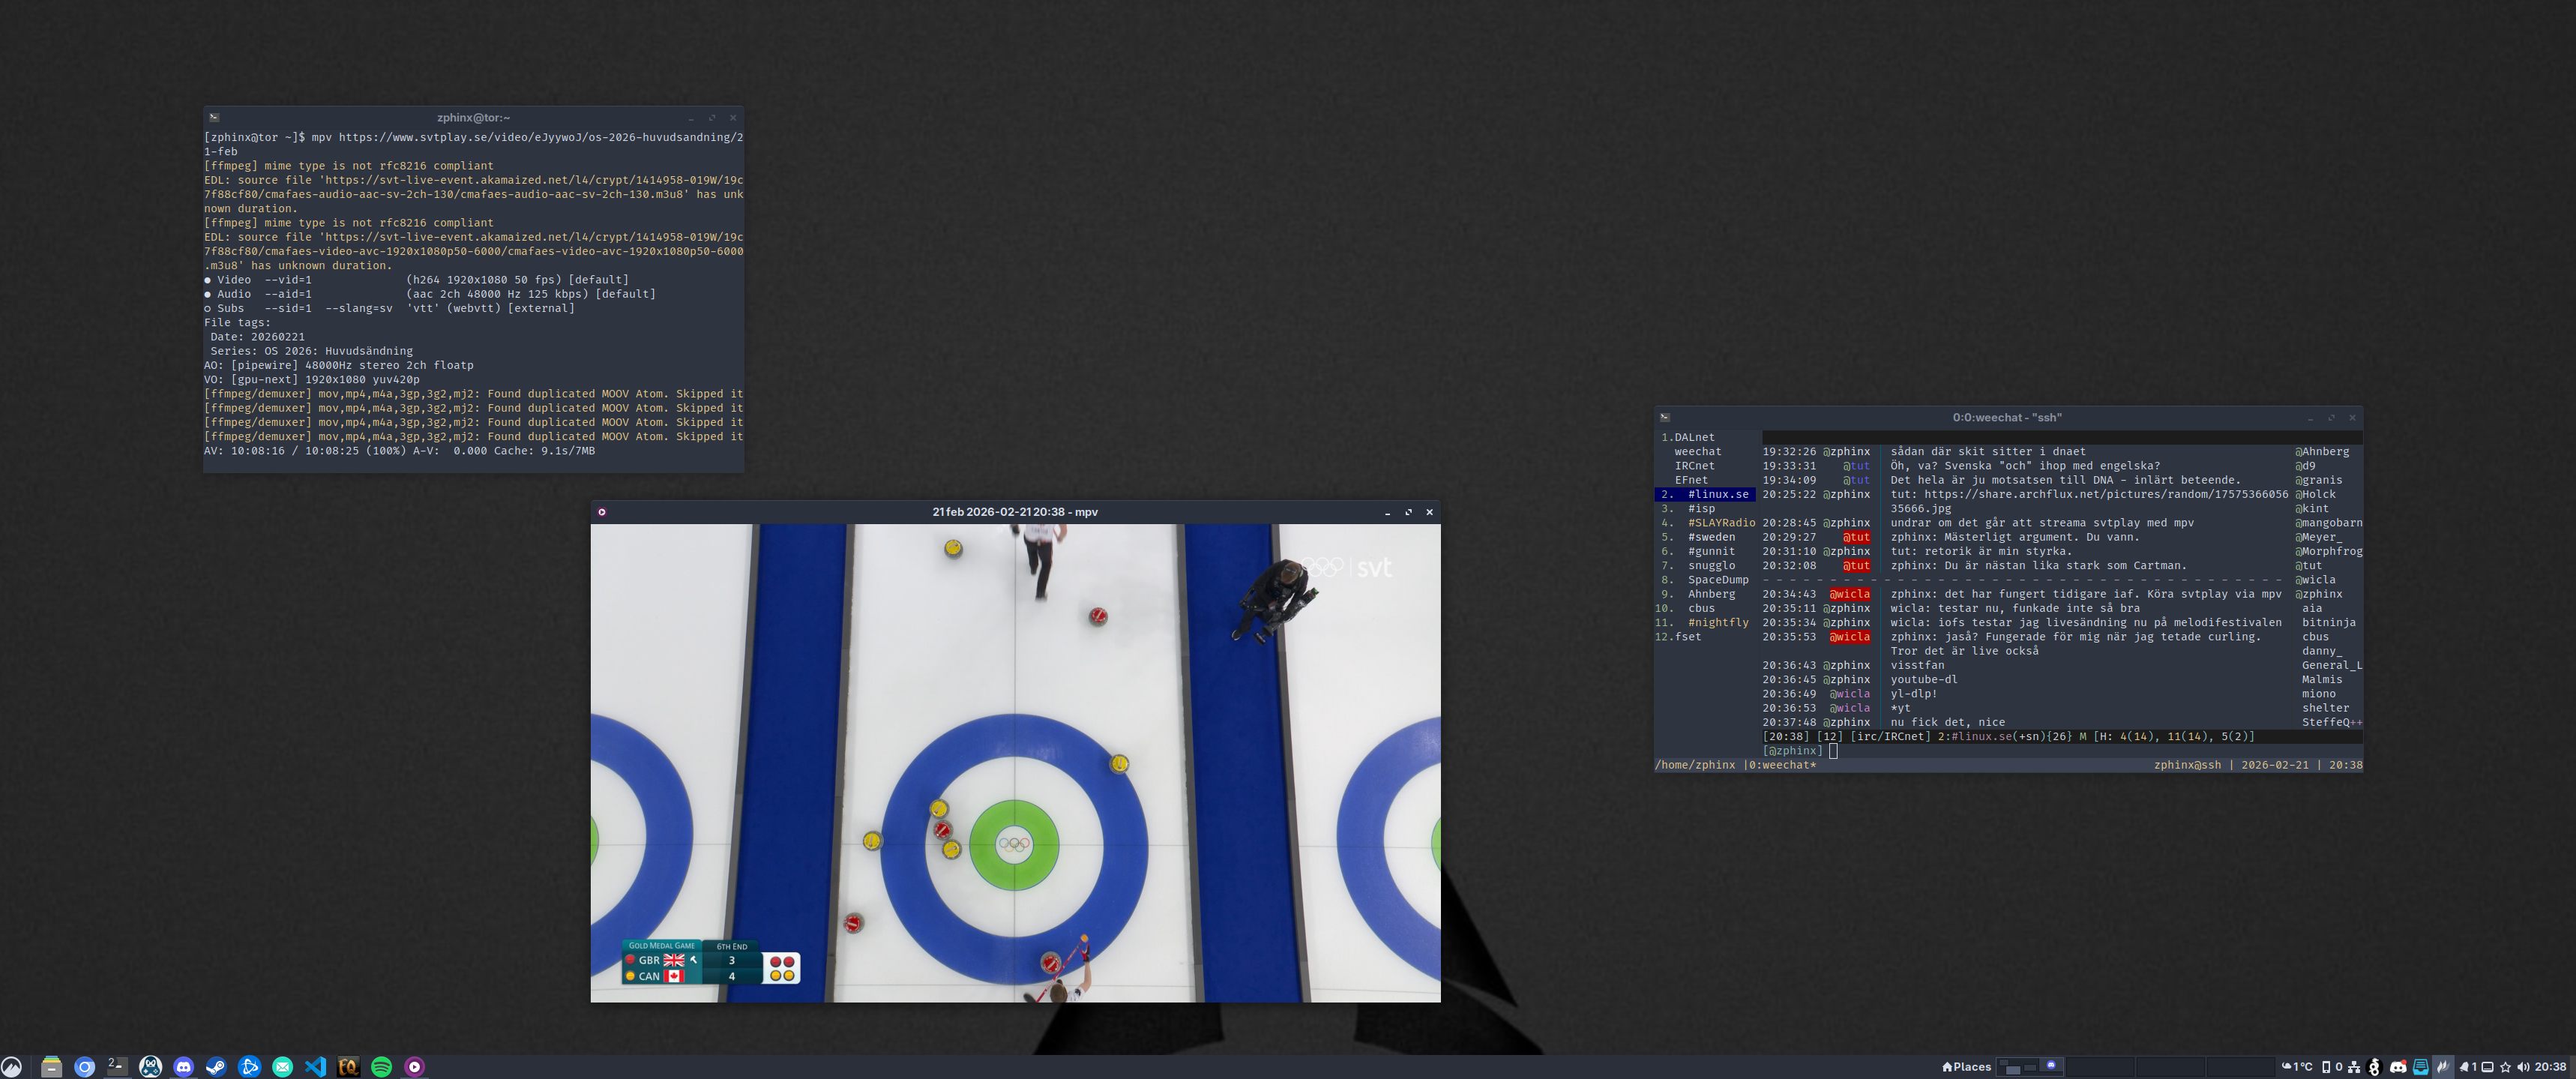Open the notification bell indicator
The image size is (2576, 1079).
click(x=2463, y=1067)
